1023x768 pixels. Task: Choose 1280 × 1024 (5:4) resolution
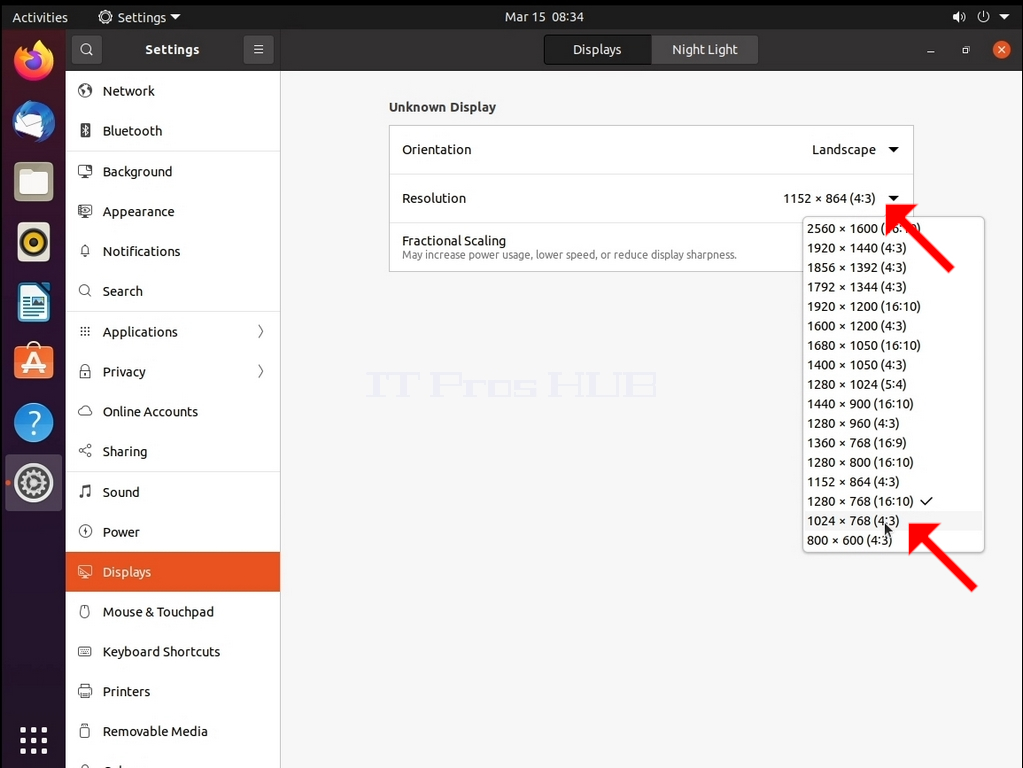893,384
